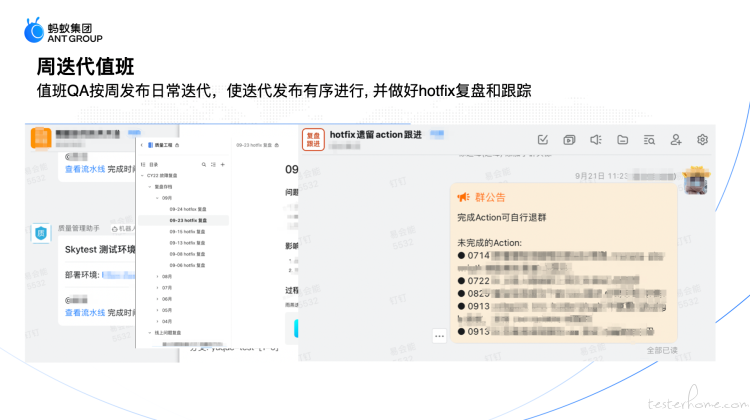Viewport: 750px width, 420px height.
Task: Click the blurred 部署环境 link value
Action: point(119,275)
